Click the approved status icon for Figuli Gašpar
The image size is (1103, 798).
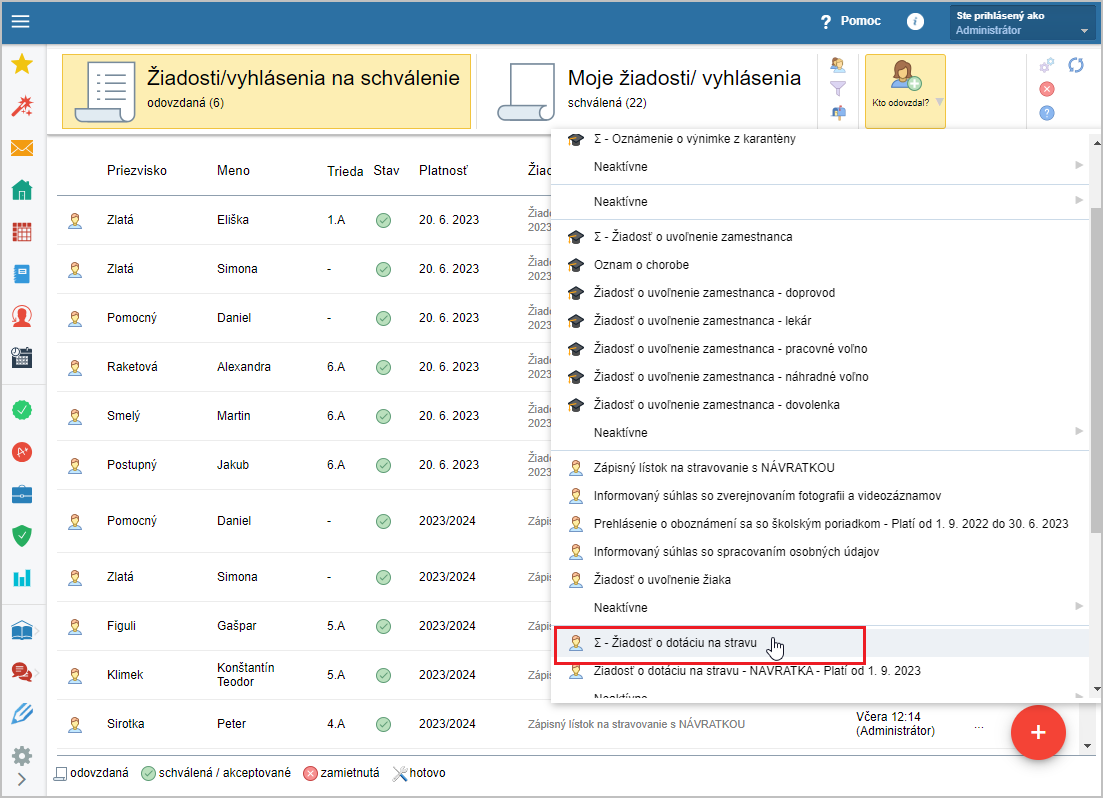pos(383,626)
